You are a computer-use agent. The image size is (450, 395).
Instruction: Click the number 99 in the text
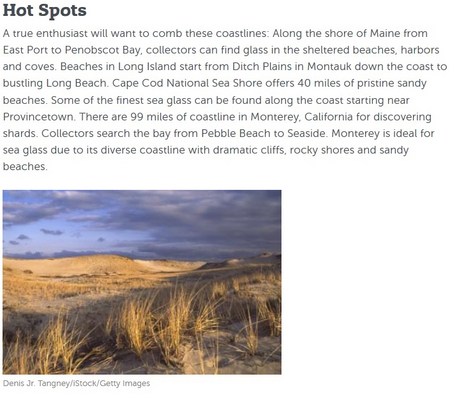(x=137, y=117)
